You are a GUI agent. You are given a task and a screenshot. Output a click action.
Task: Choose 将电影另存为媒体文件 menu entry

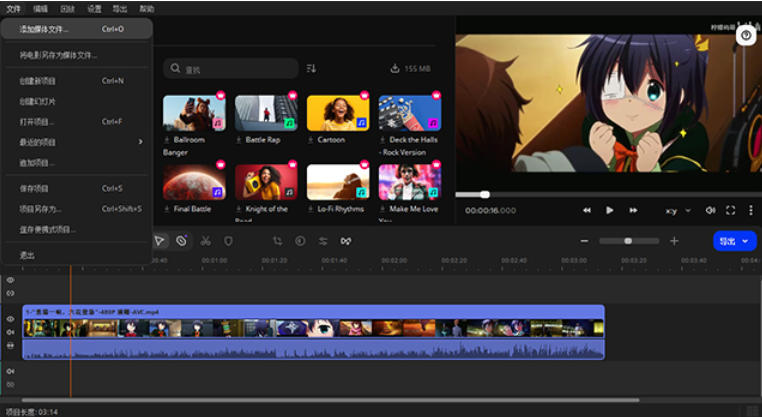click(77, 55)
